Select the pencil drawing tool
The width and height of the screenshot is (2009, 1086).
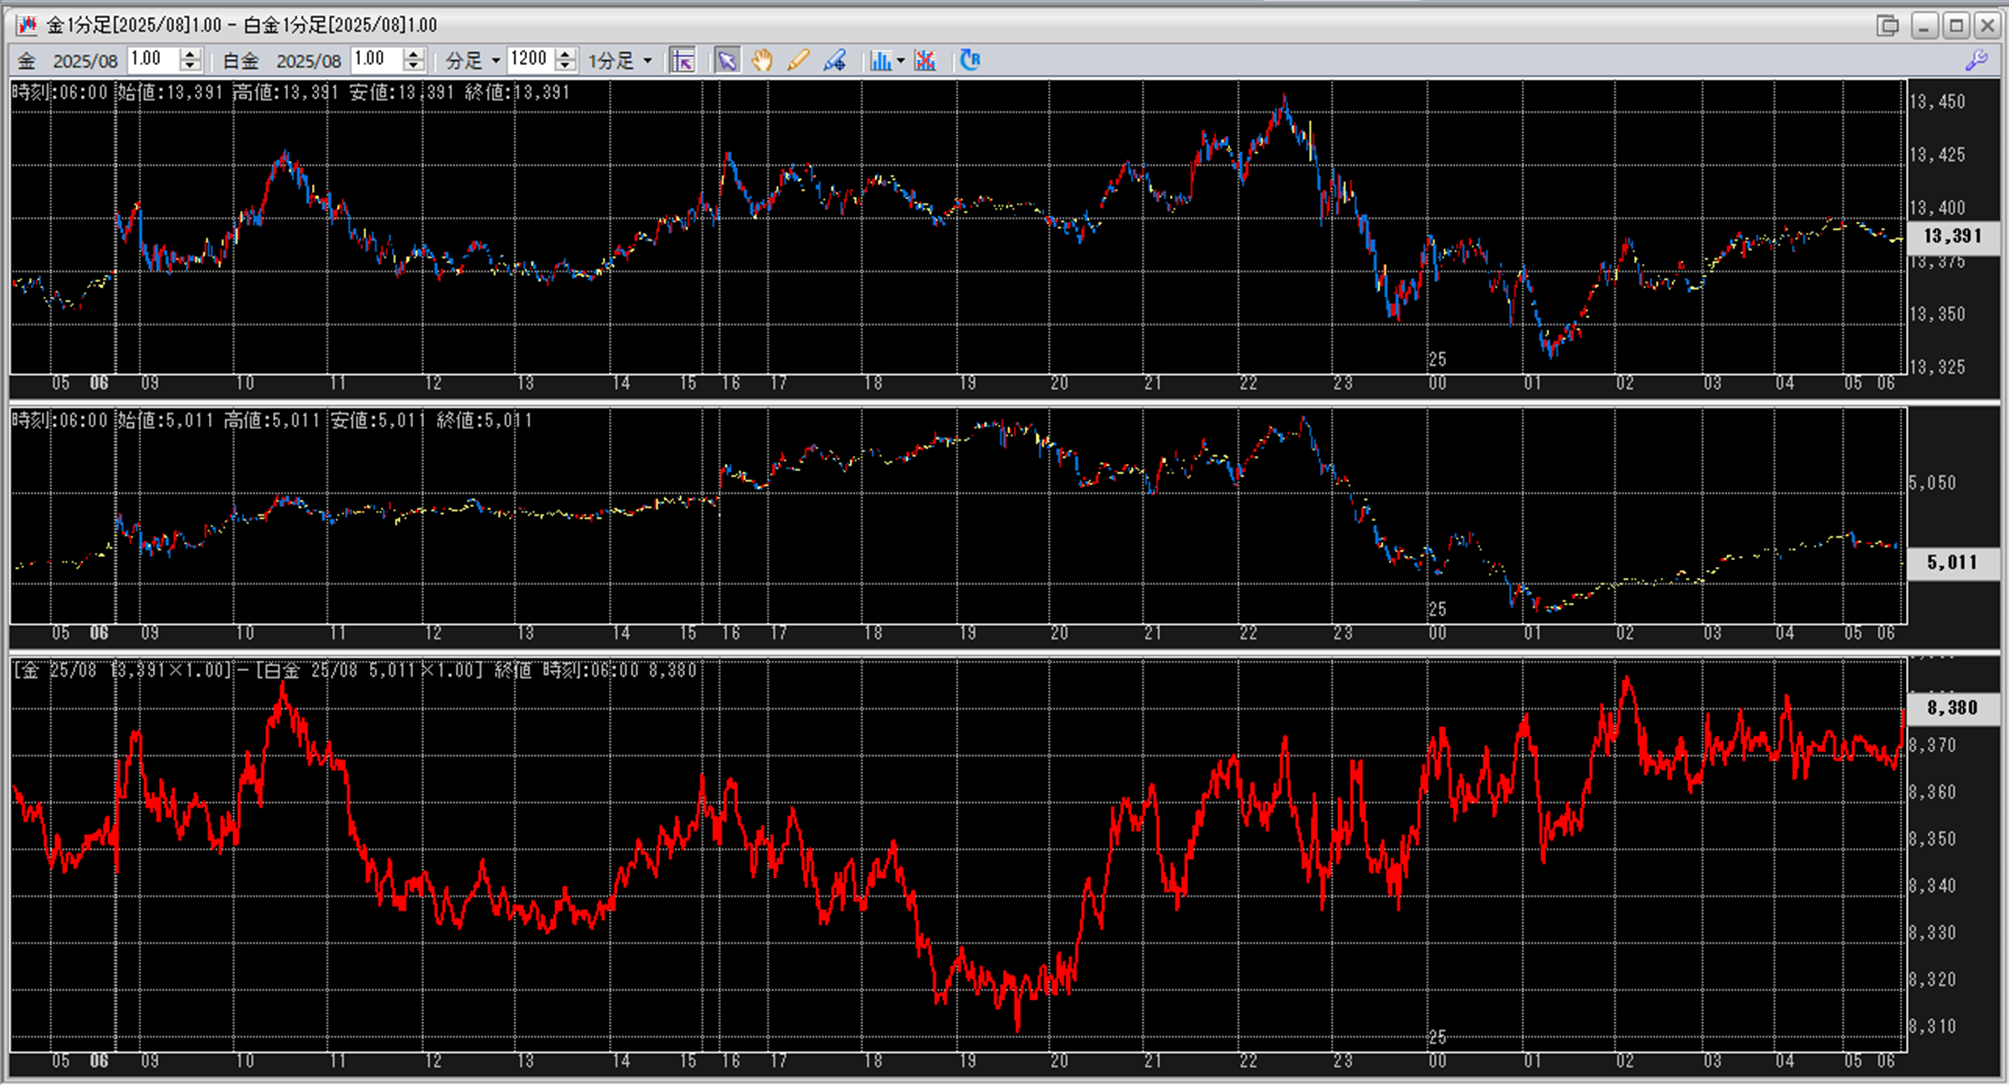pos(798,61)
